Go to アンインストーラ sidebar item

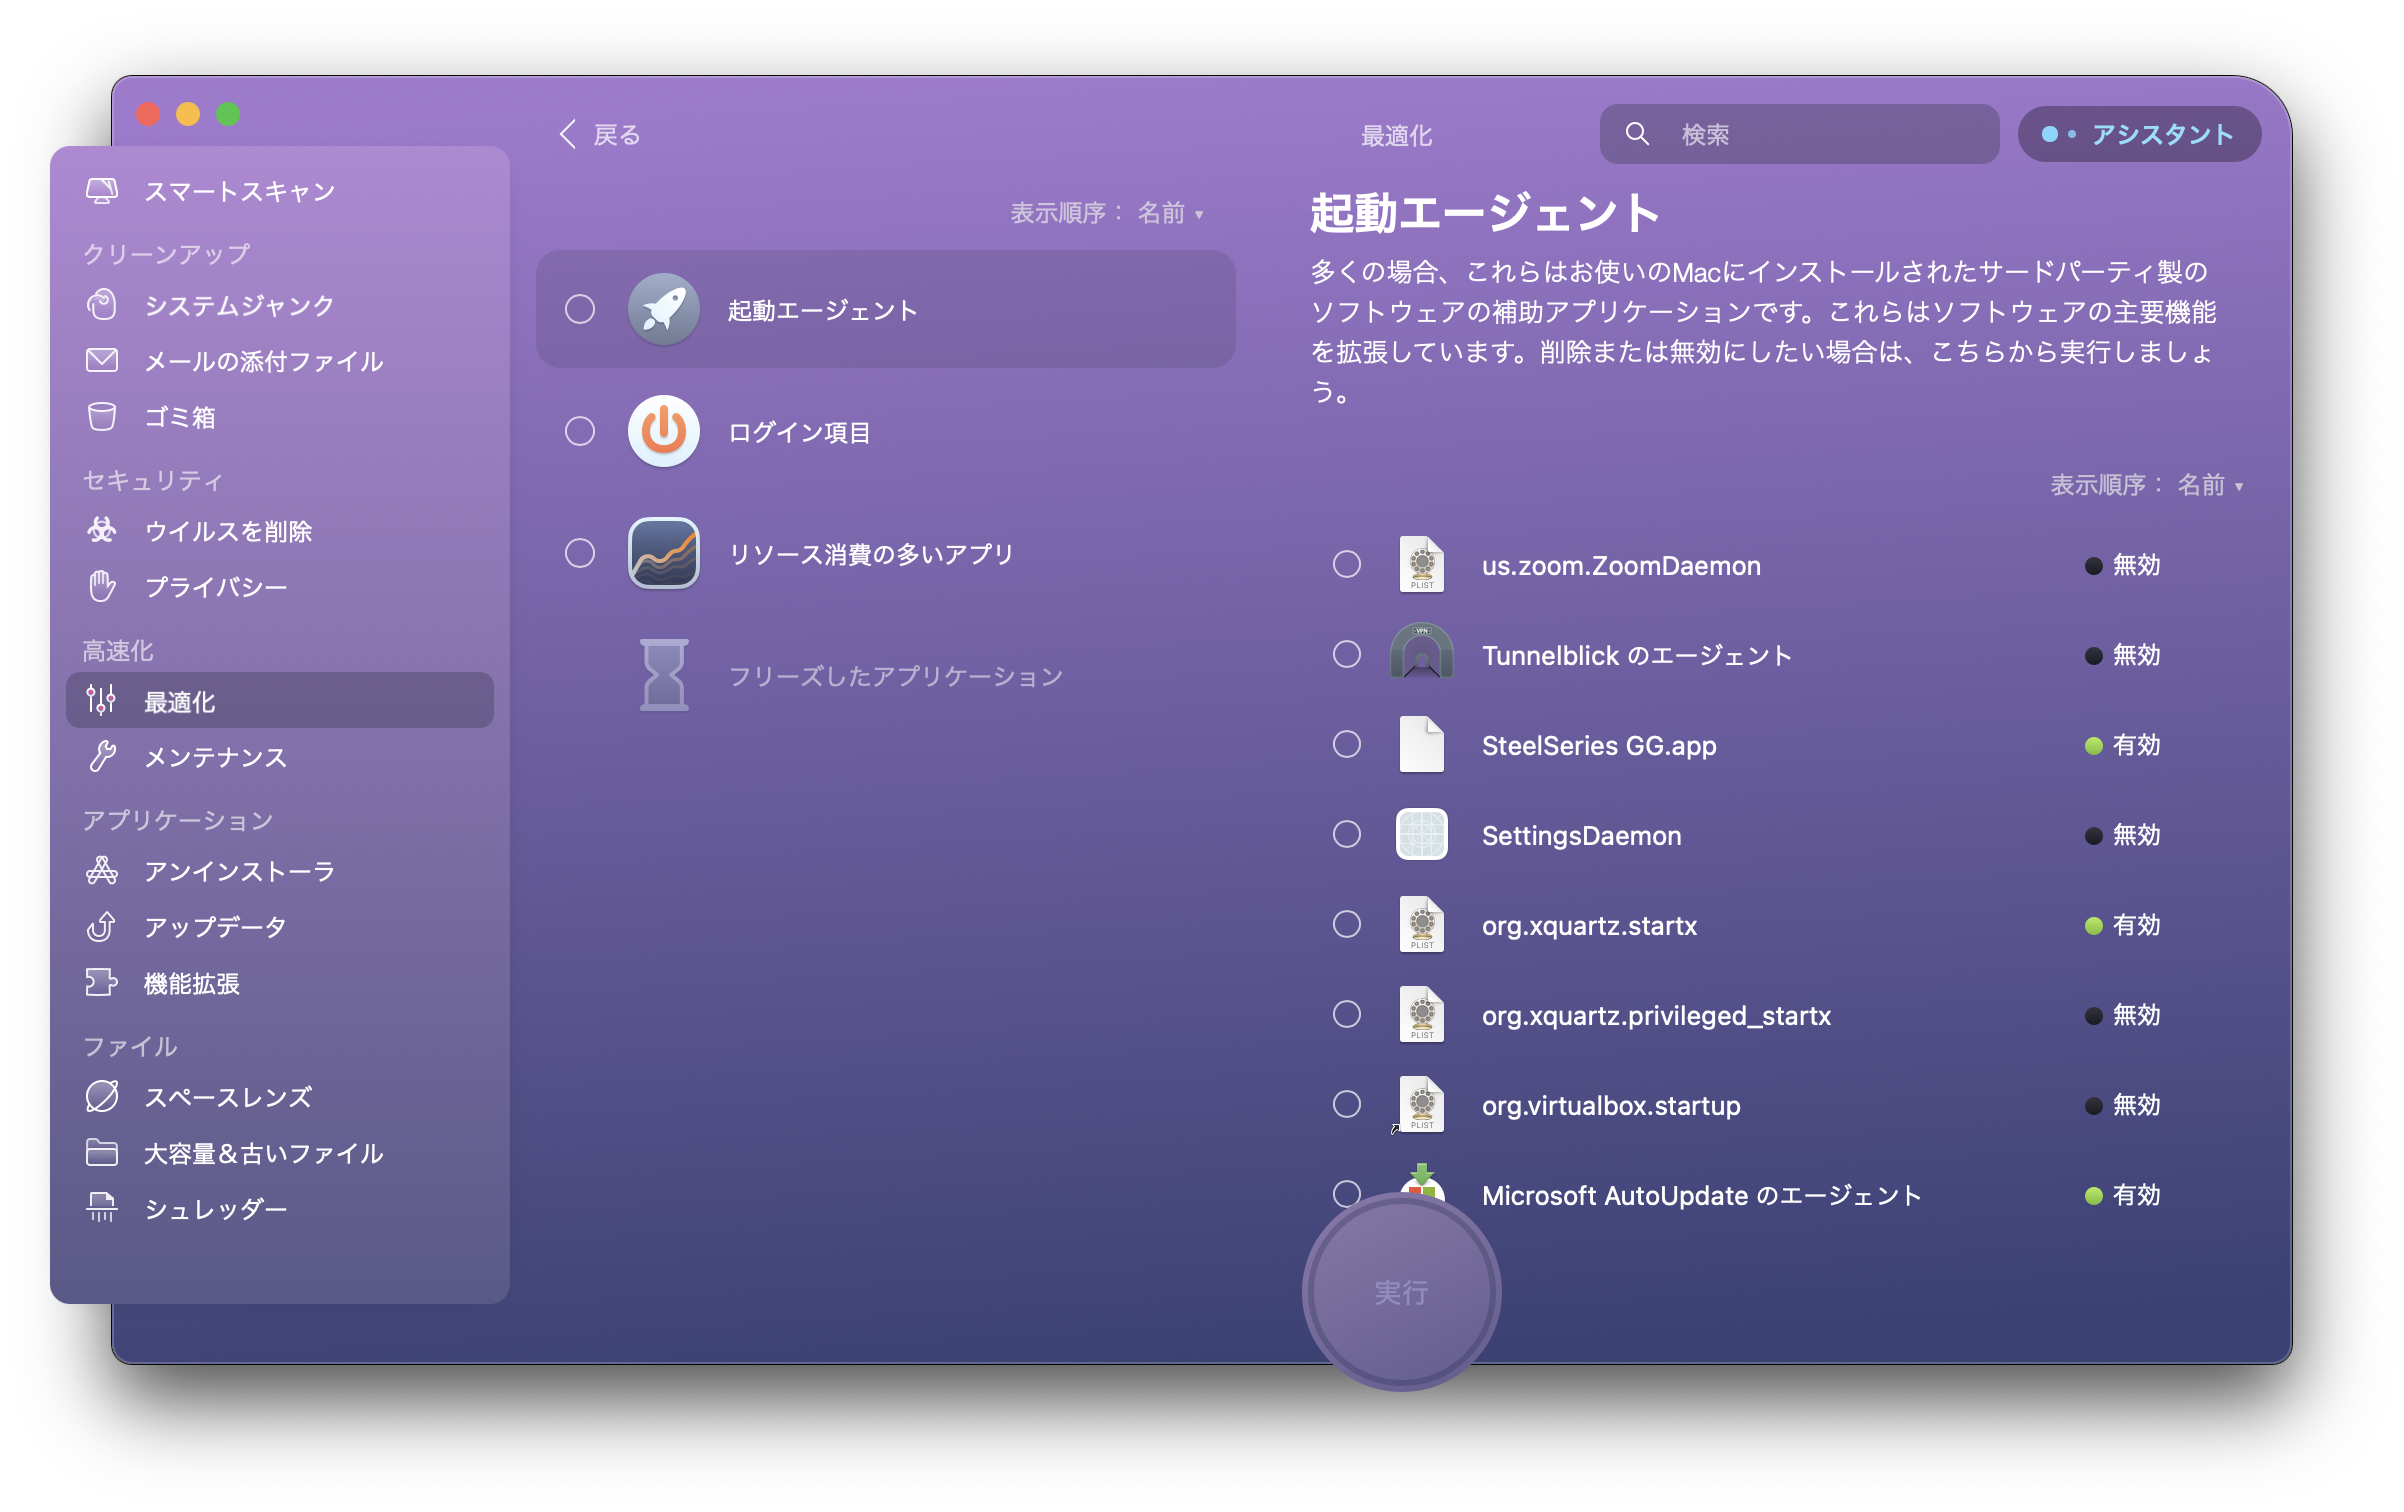[x=280, y=871]
